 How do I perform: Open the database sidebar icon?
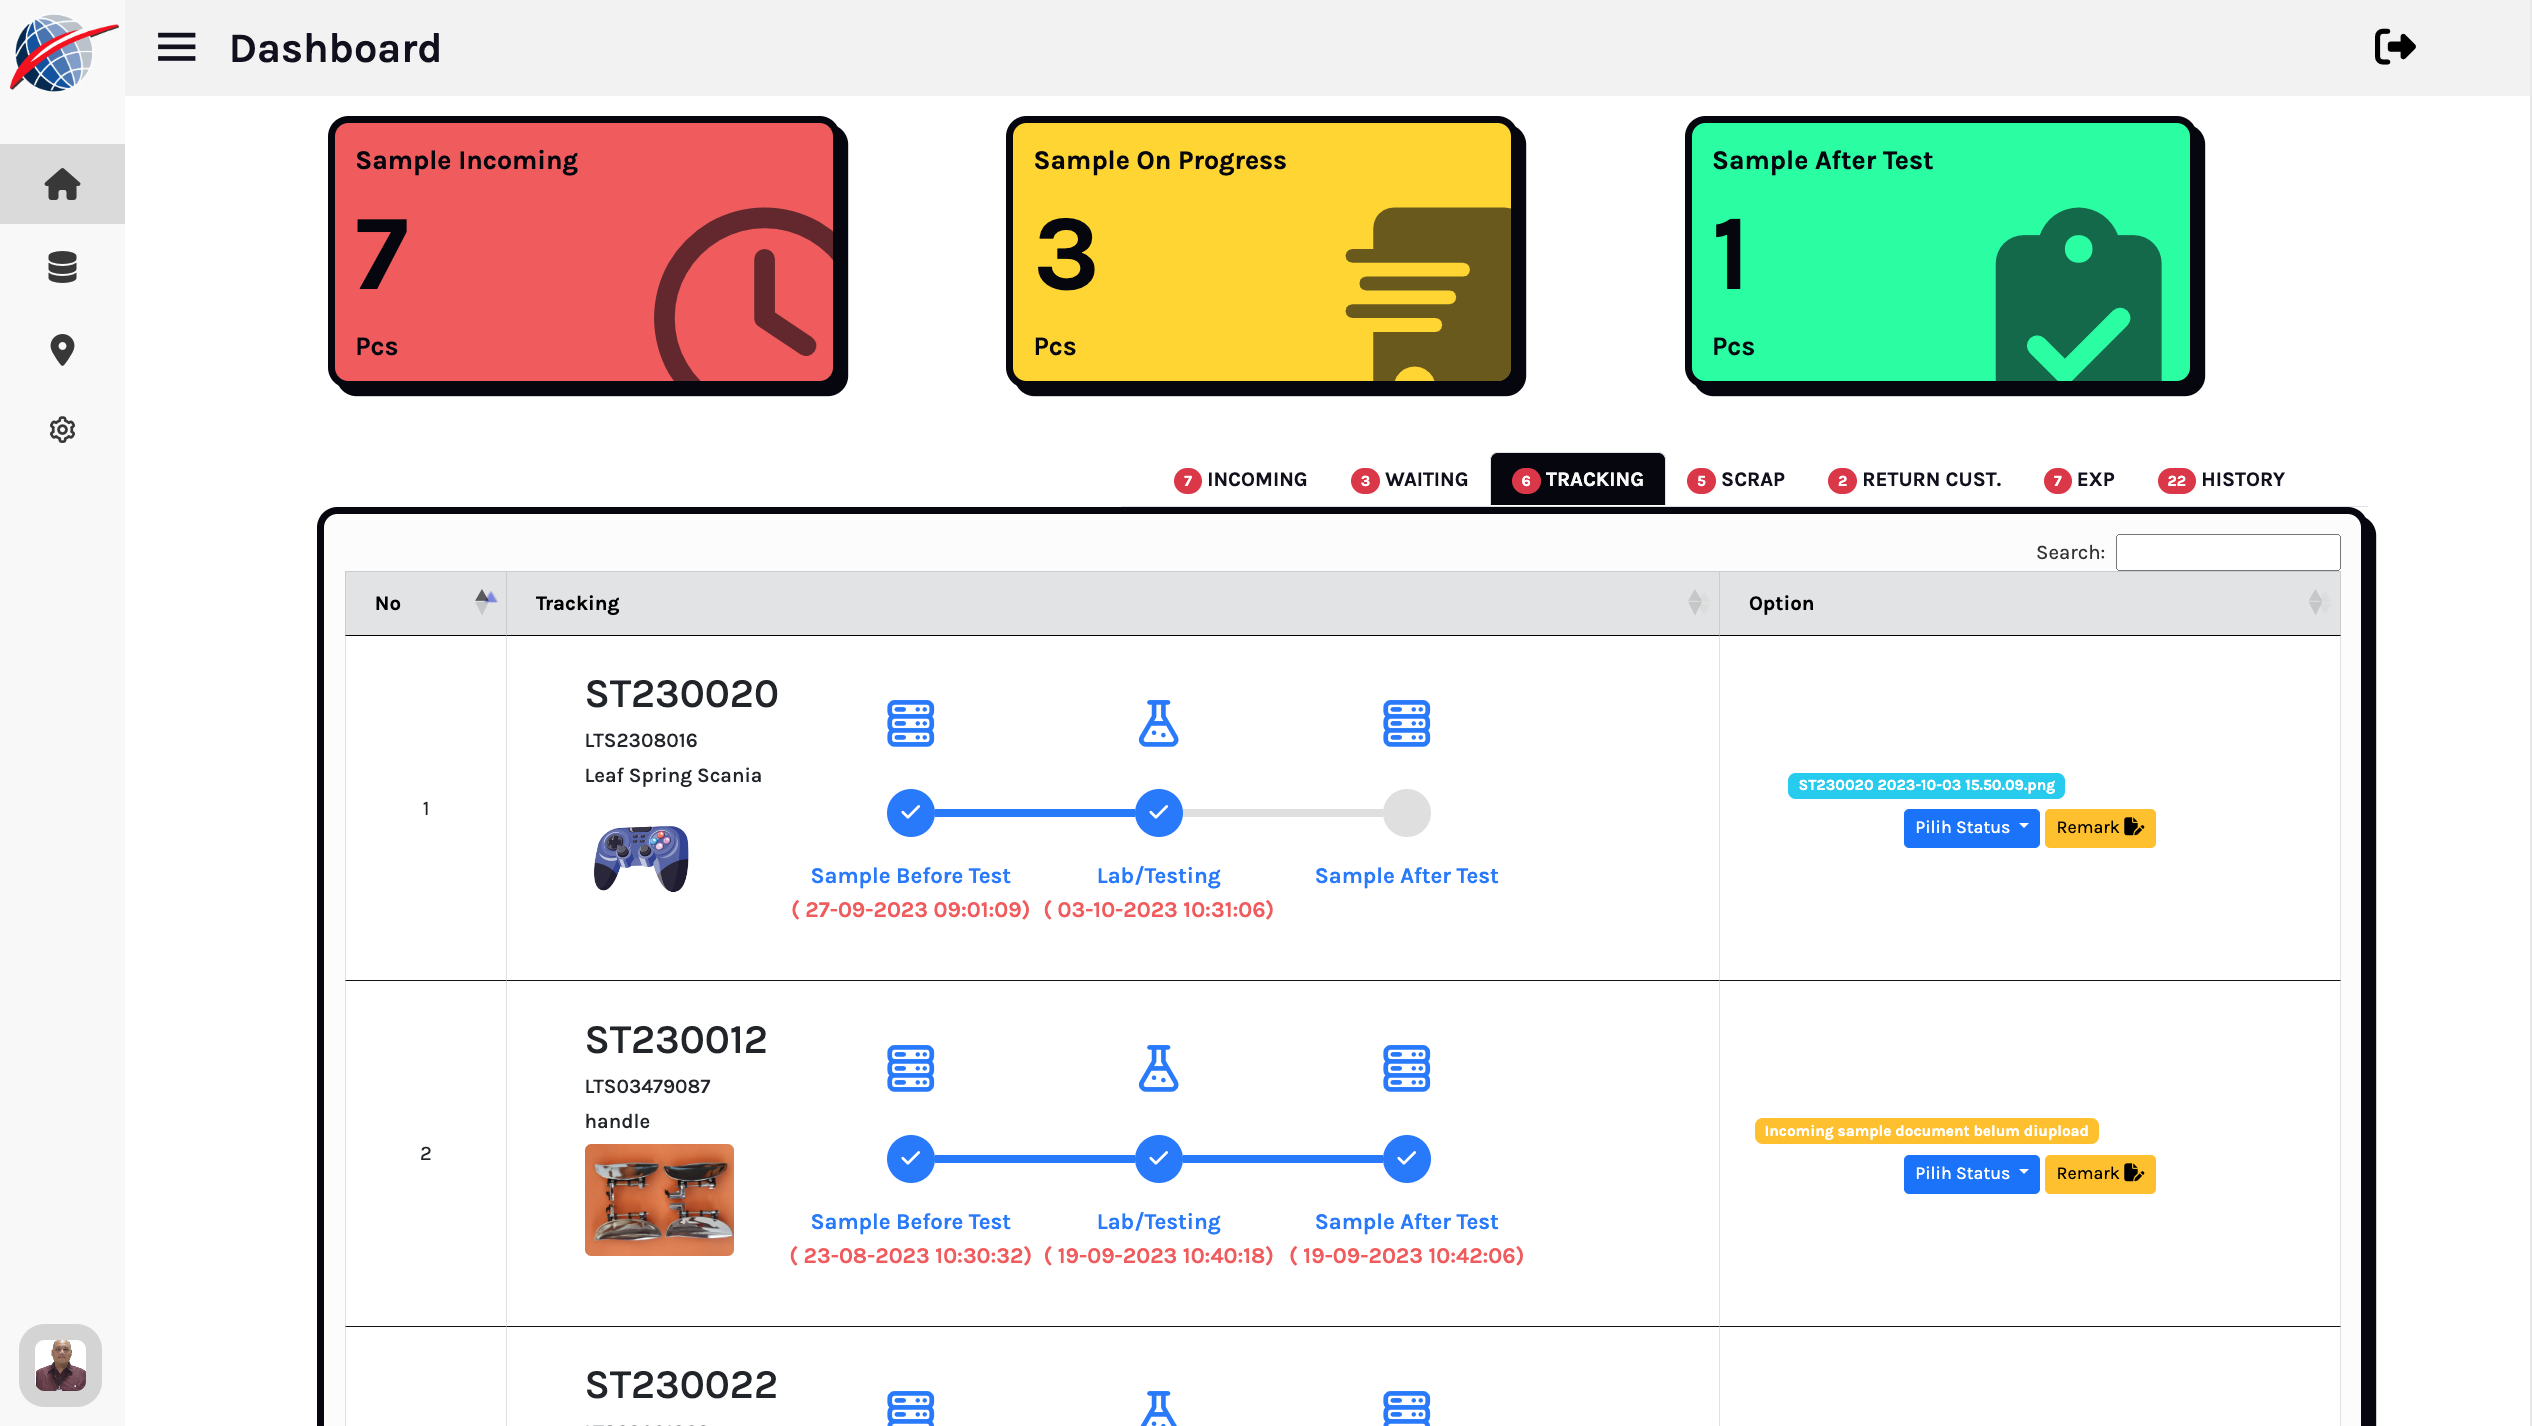62,267
